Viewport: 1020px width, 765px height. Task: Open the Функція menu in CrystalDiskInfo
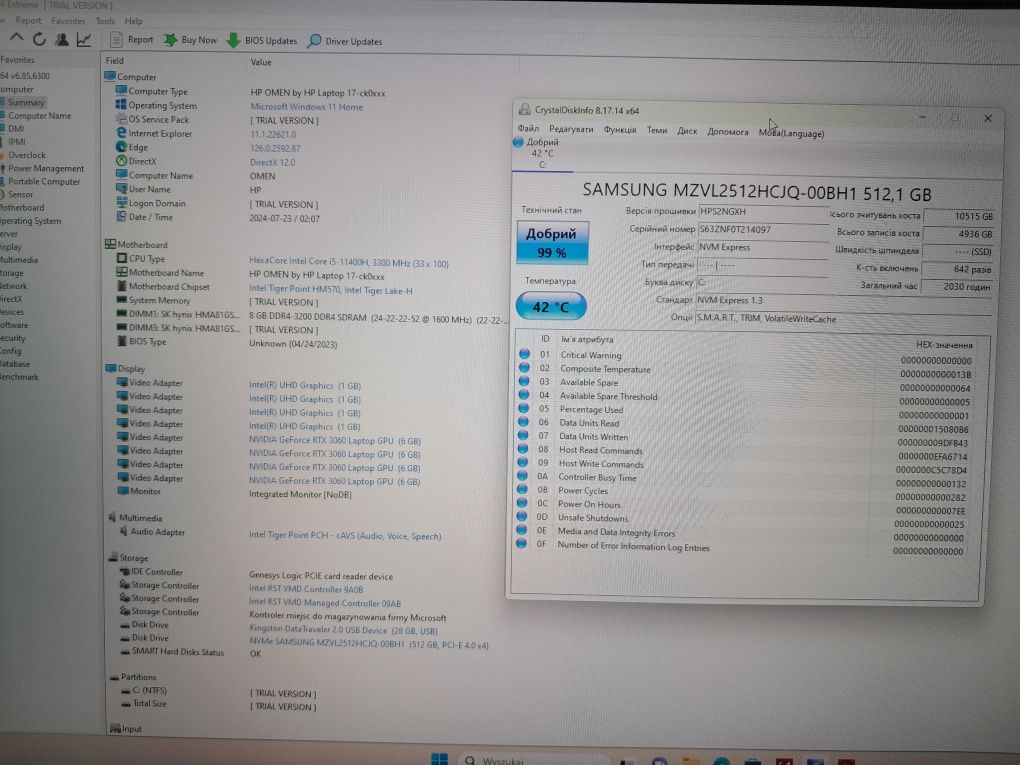(620, 129)
